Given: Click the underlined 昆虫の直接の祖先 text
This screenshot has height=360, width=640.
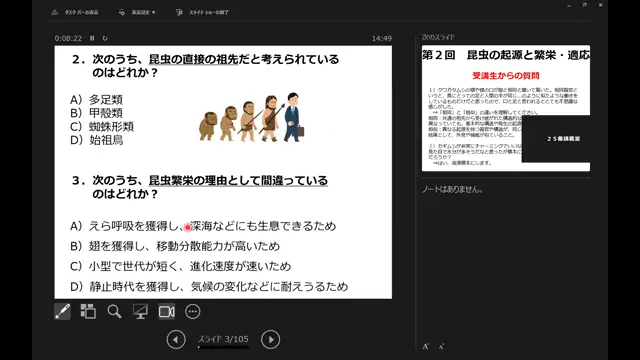Looking at the screenshot, I should (x=193, y=60).
